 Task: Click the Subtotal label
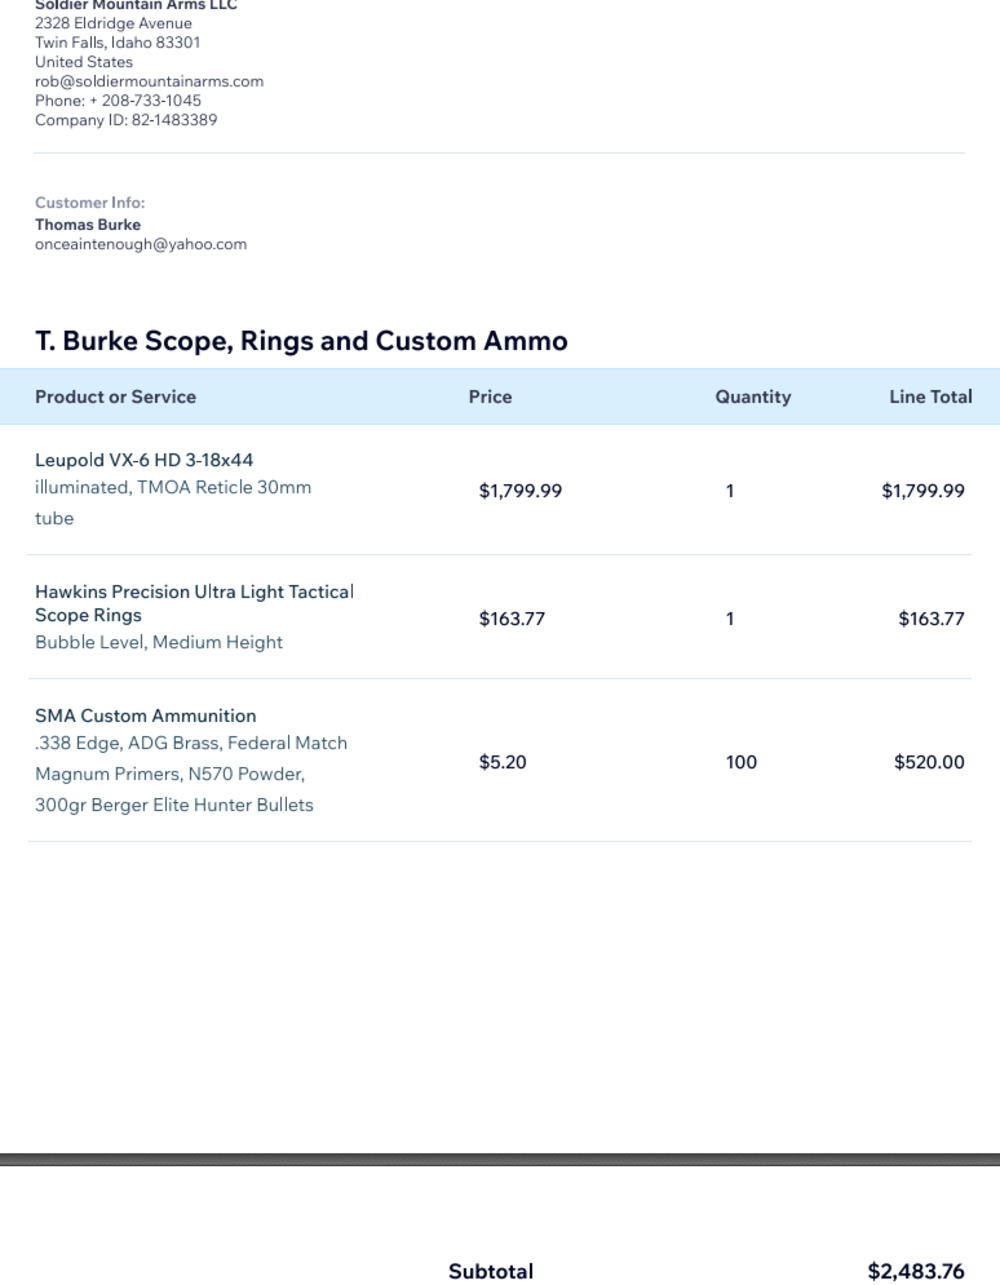pyautogui.click(x=490, y=1271)
